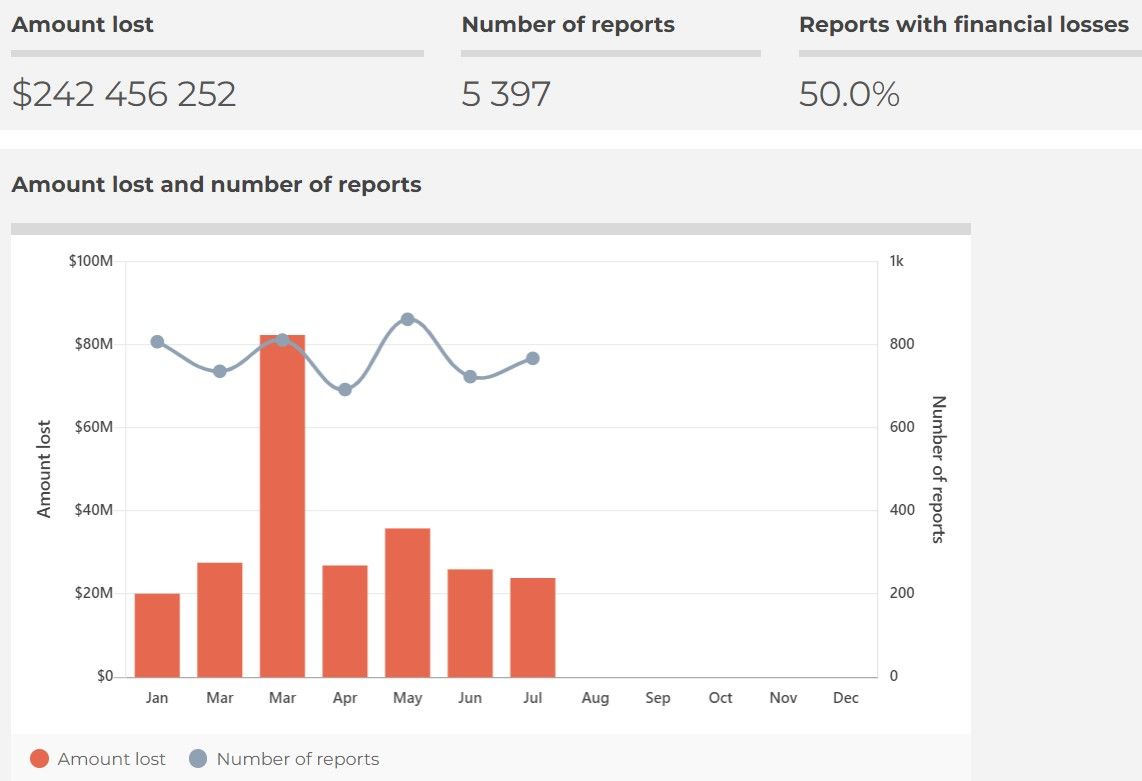Select the April amount lost bar
1142x781 pixels.
click(345, 621)
